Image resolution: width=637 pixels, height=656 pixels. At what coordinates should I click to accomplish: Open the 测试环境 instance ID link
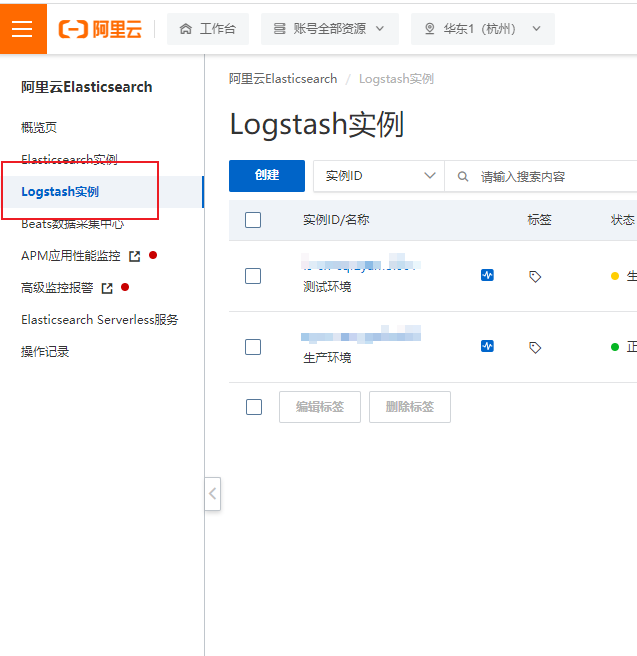point(361,261)
